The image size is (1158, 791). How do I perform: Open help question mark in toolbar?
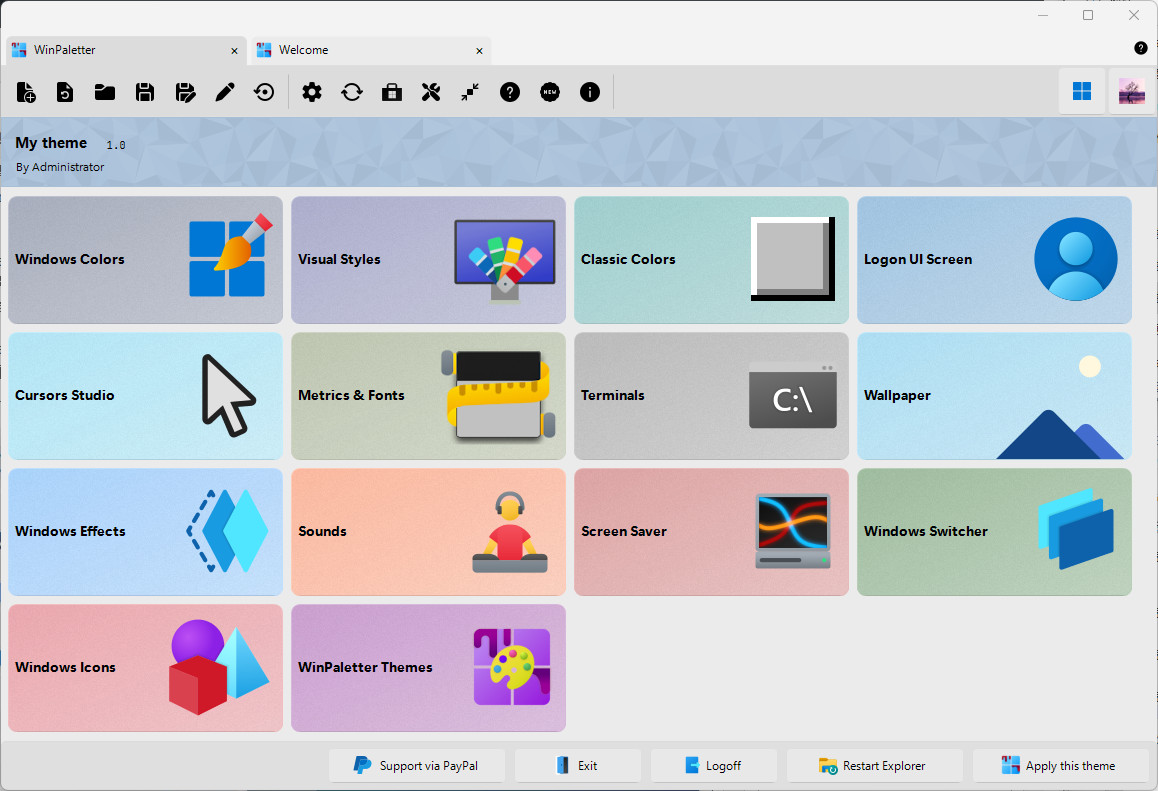click(x=510, y=92)
